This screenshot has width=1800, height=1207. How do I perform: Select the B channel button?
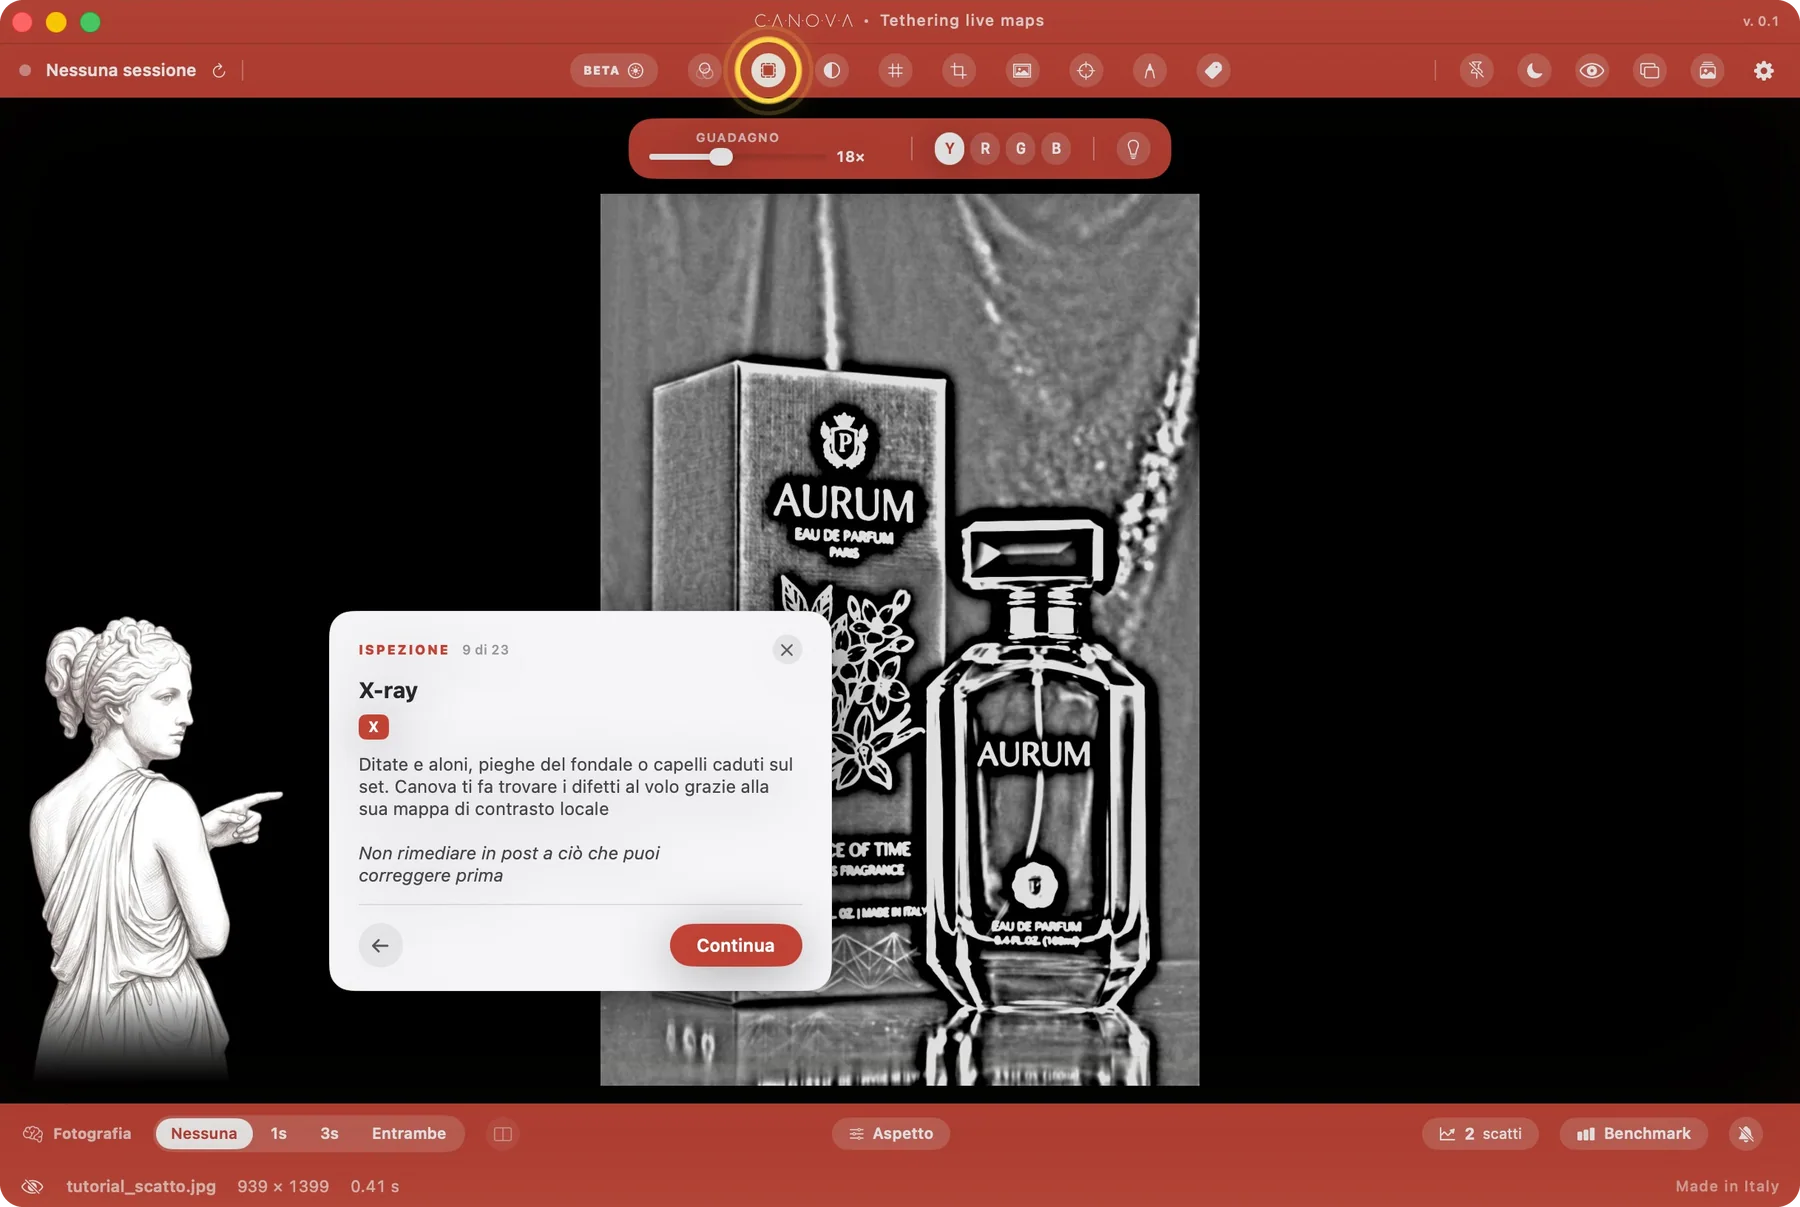[x=1056, y=149]
